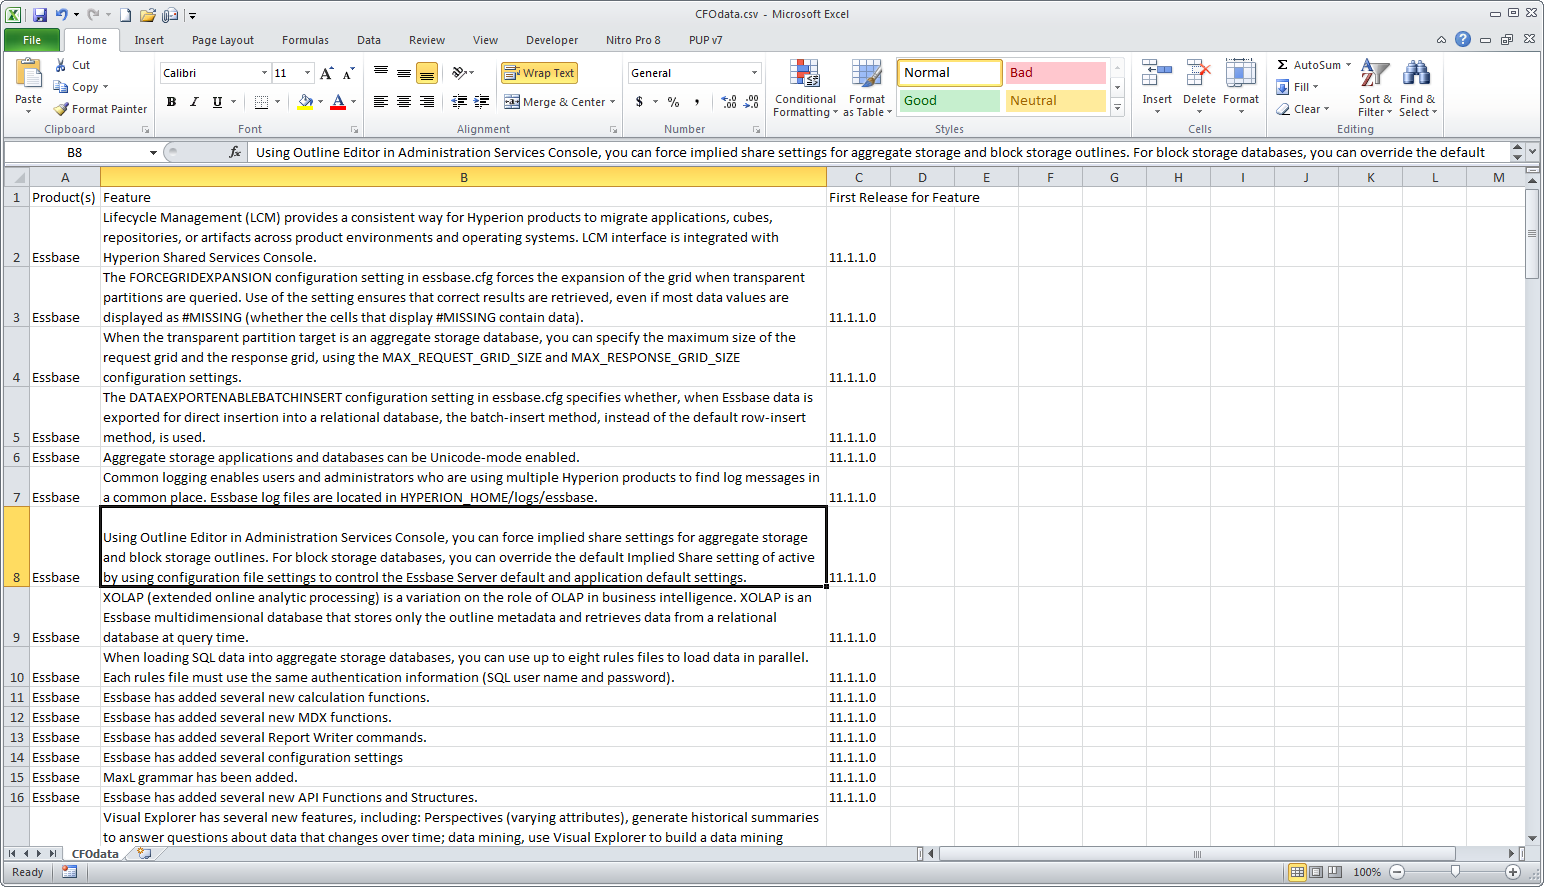The image size is (1544, 887).
Task: Open the font name Calibri dropdown
Action: point(264,73)
